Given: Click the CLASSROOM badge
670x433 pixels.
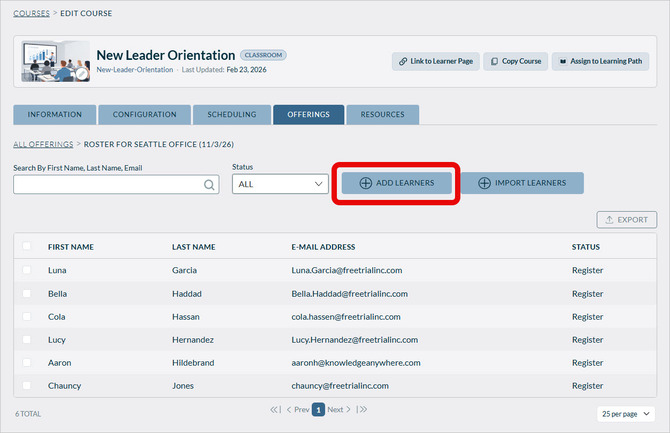Looking at the screenshot, I should click(263, 55).
